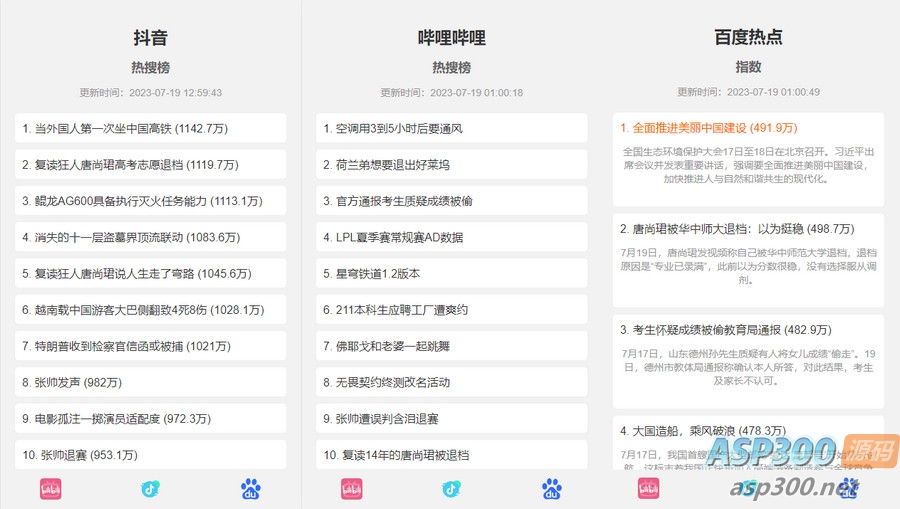Select 鲲龙AG600具备执行灭火任务能力 entry
The height and width of the screenshot is (509, 900).
[150, 200]
